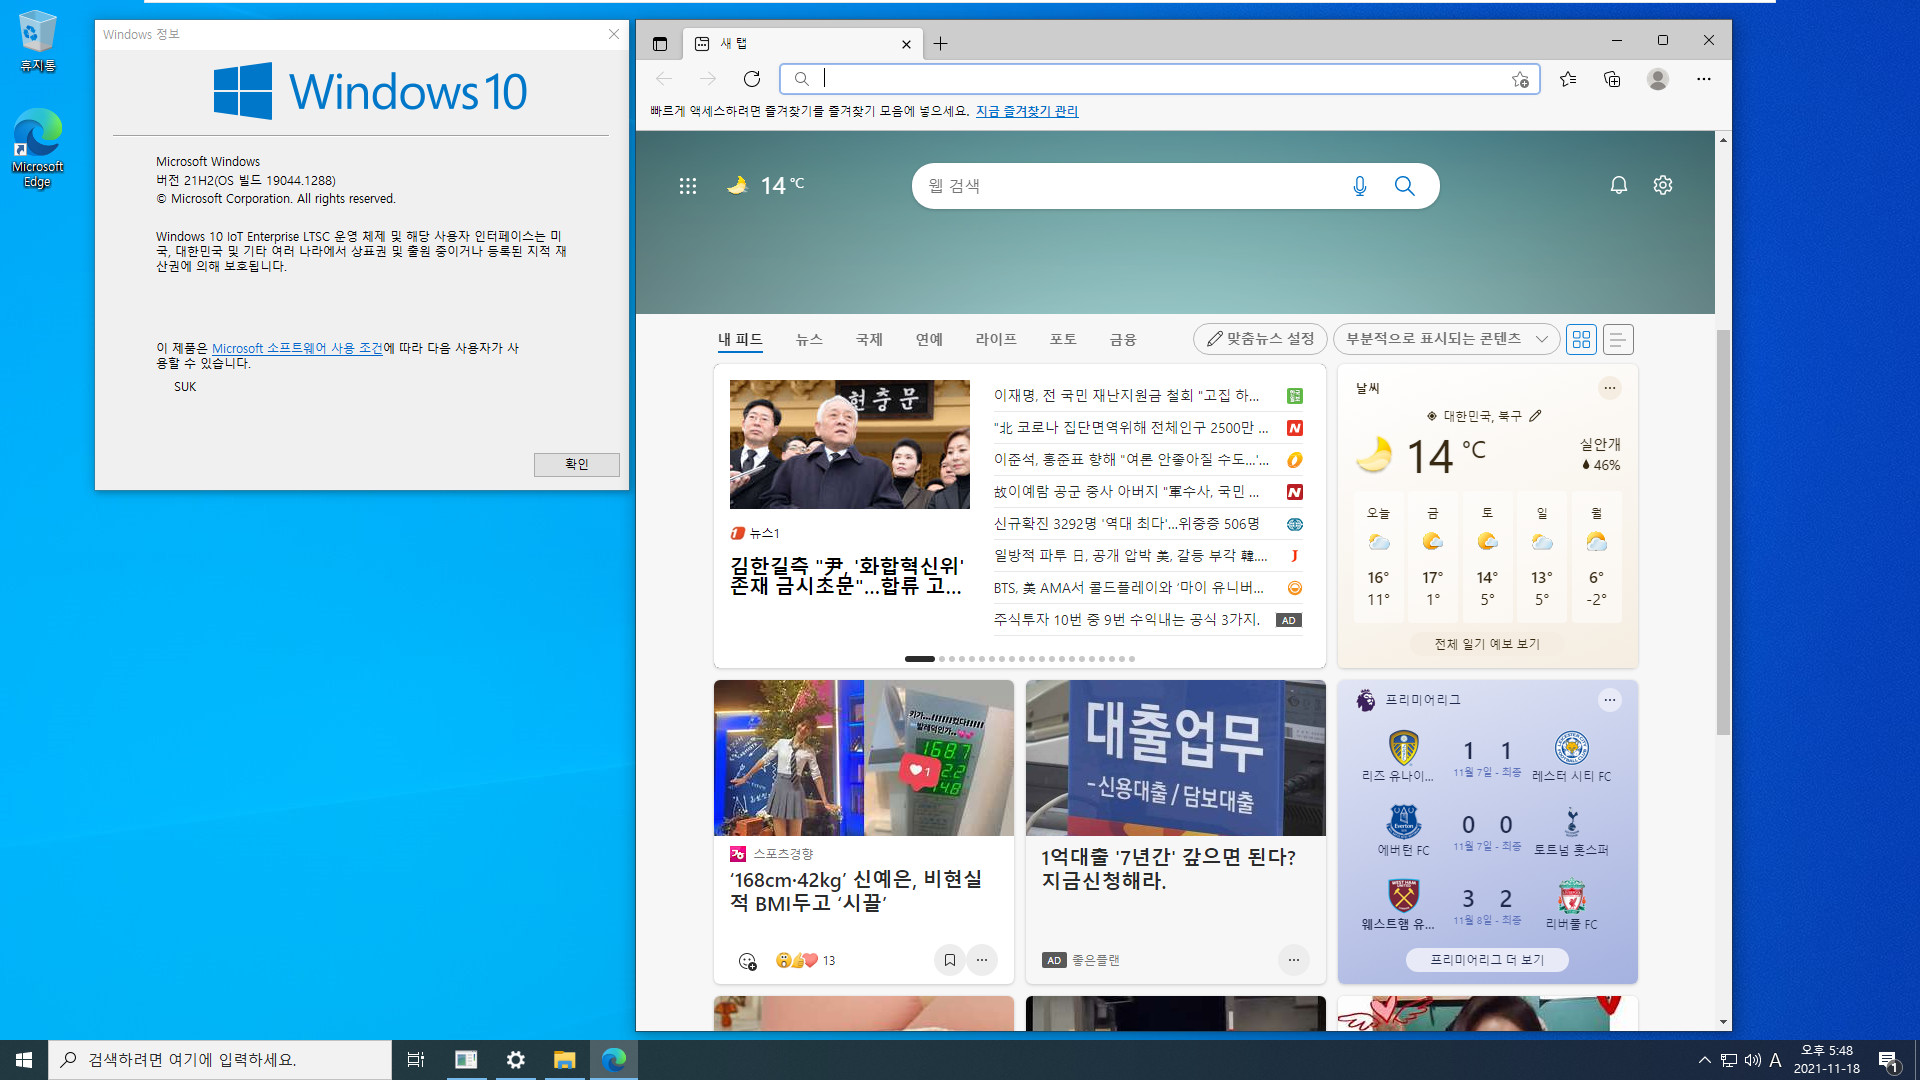Click 확인 in the Windows 정보 dialog

[x=576, y=464]
